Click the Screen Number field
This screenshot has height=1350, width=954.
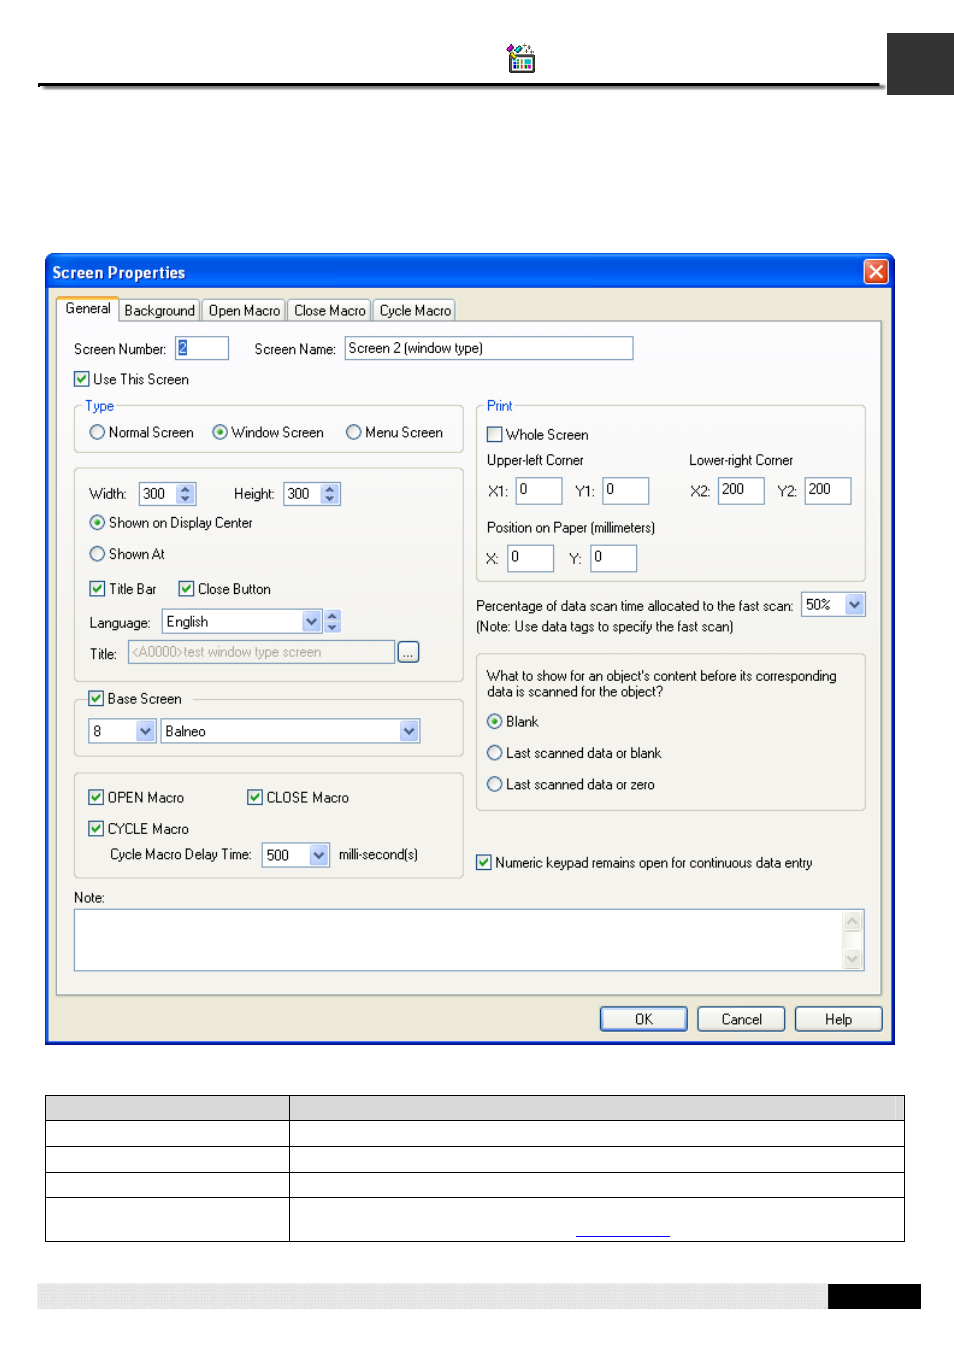coord(202,348)
